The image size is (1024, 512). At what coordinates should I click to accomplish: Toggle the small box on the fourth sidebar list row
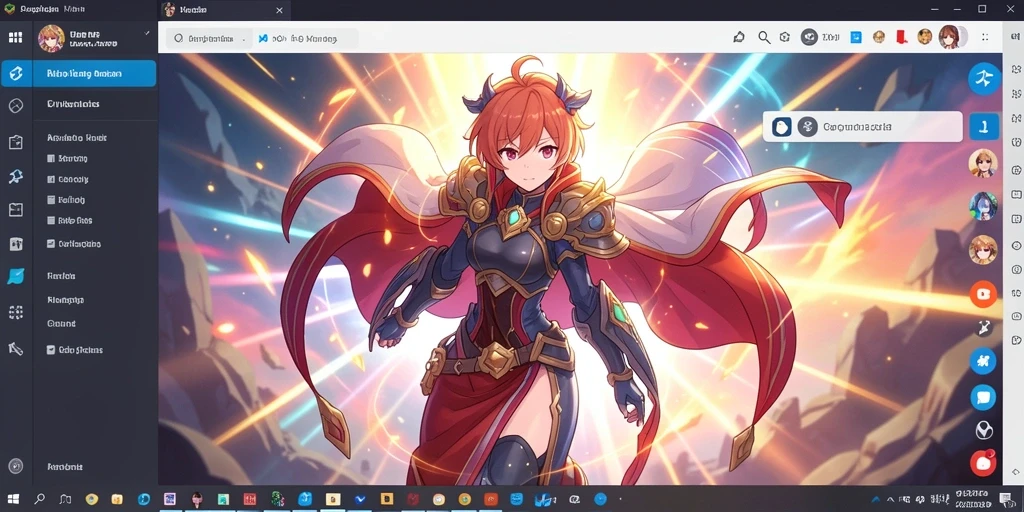(x=51, y=221)
